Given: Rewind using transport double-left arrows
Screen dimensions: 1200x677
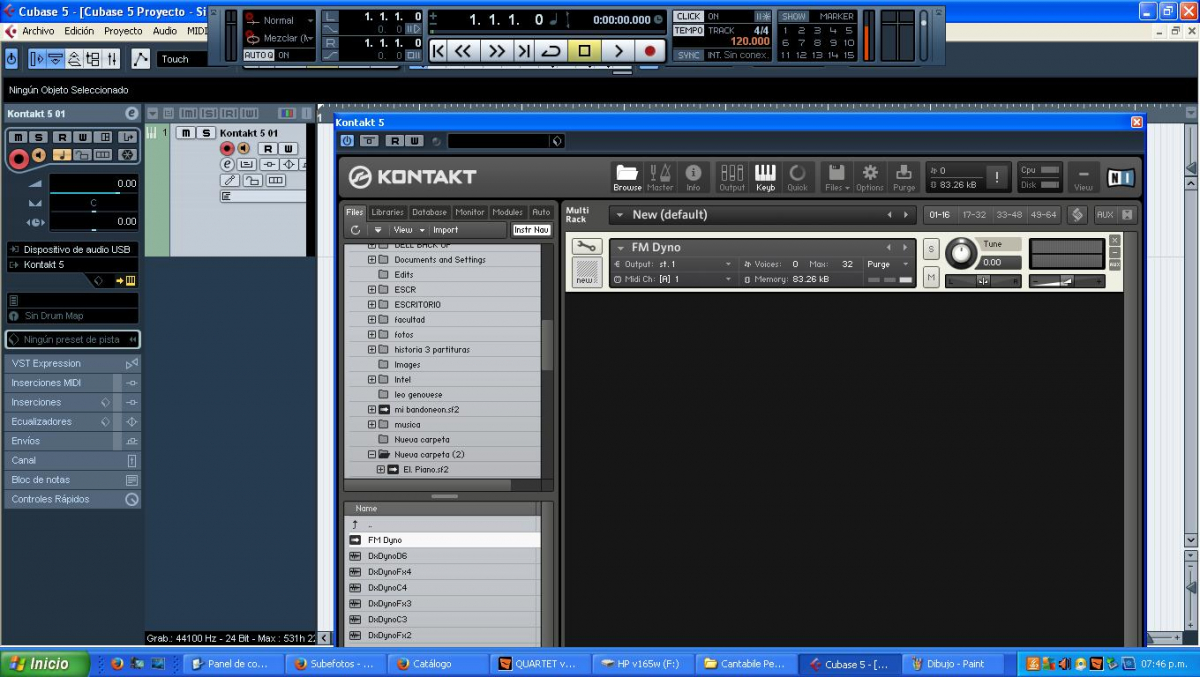Looking at the screenshot, I should coord(463,51).
